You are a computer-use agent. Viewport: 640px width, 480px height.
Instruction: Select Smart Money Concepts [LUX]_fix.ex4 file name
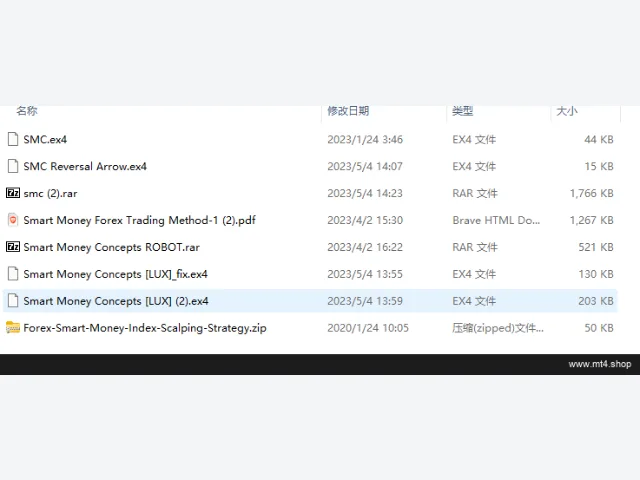coord(116,274)
